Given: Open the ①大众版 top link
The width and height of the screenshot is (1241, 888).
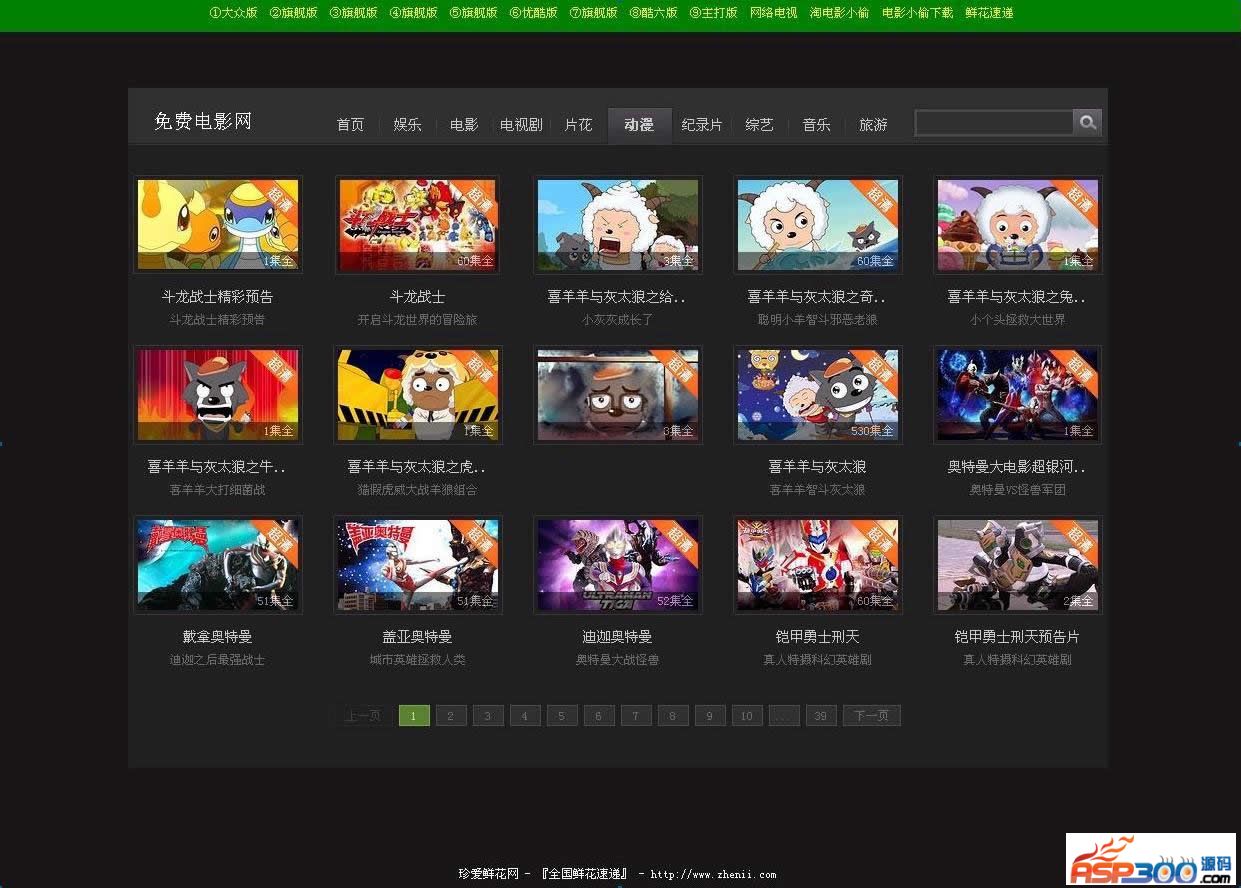Looking at the screenshot, I should tap(233, 13).
